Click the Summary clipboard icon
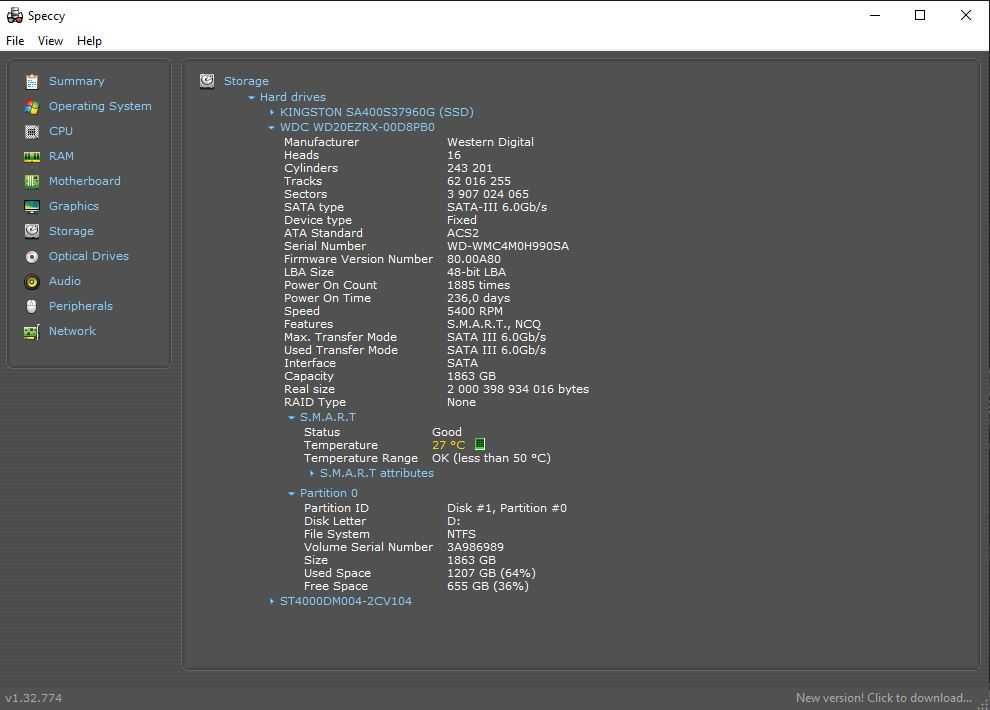 tap(32, 81)
